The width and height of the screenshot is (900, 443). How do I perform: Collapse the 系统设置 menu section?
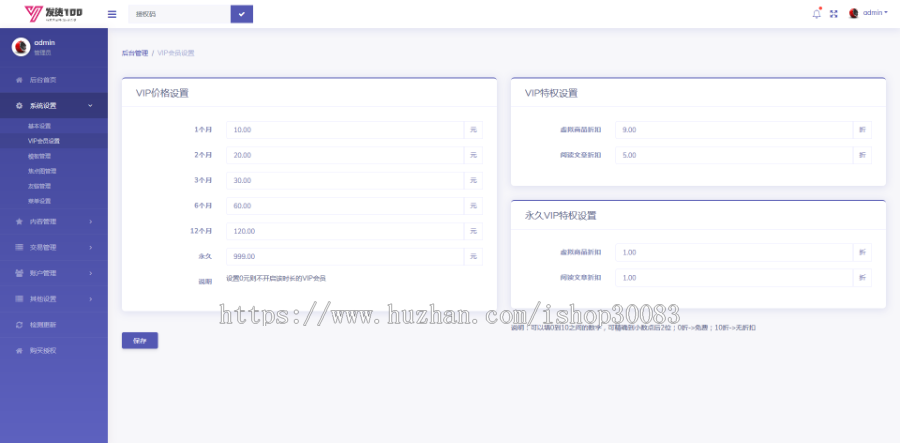(53, 105)
